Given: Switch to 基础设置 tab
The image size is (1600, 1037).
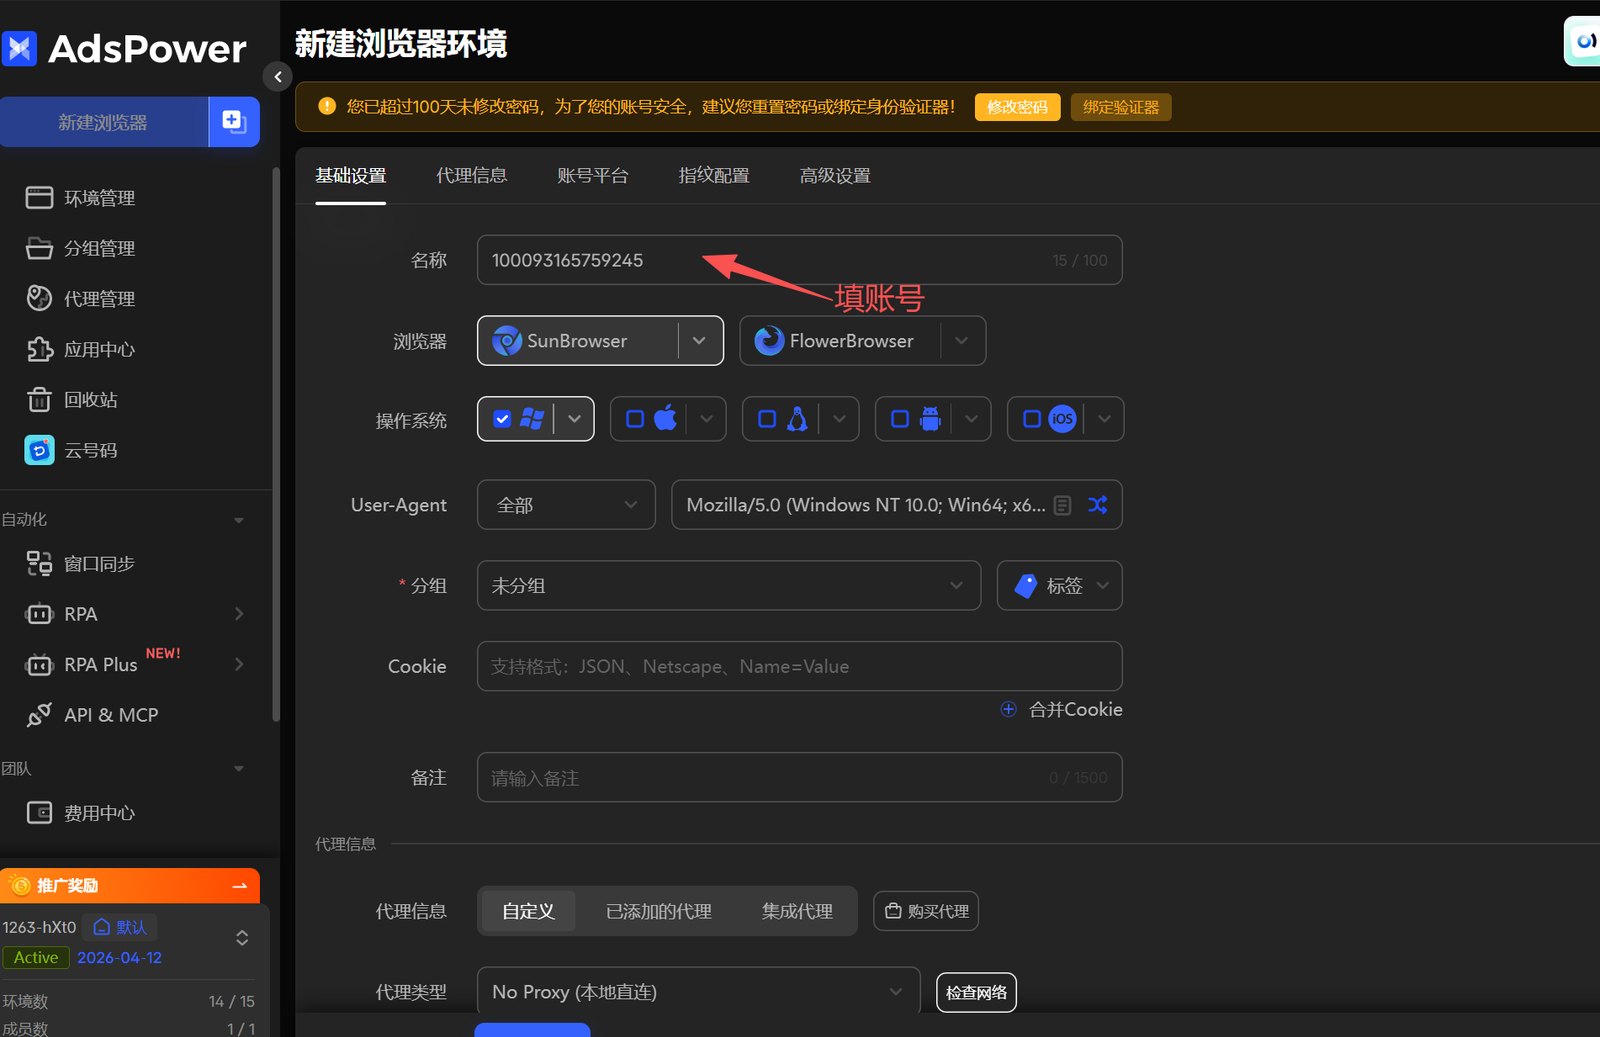Looking at the screenshot, I should [351, 176].
